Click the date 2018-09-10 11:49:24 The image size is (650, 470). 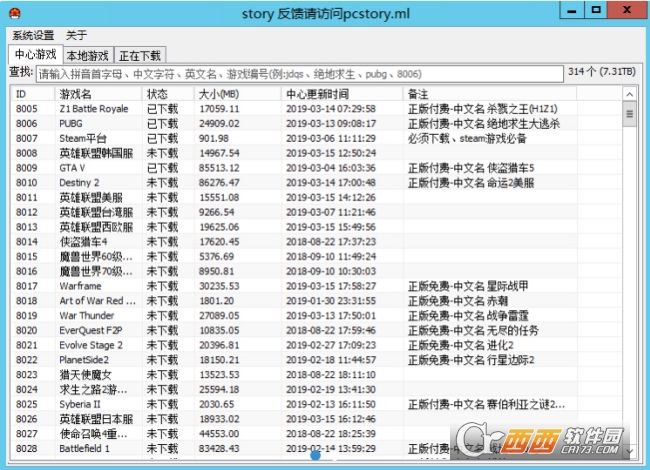click(x=331, y=257)
